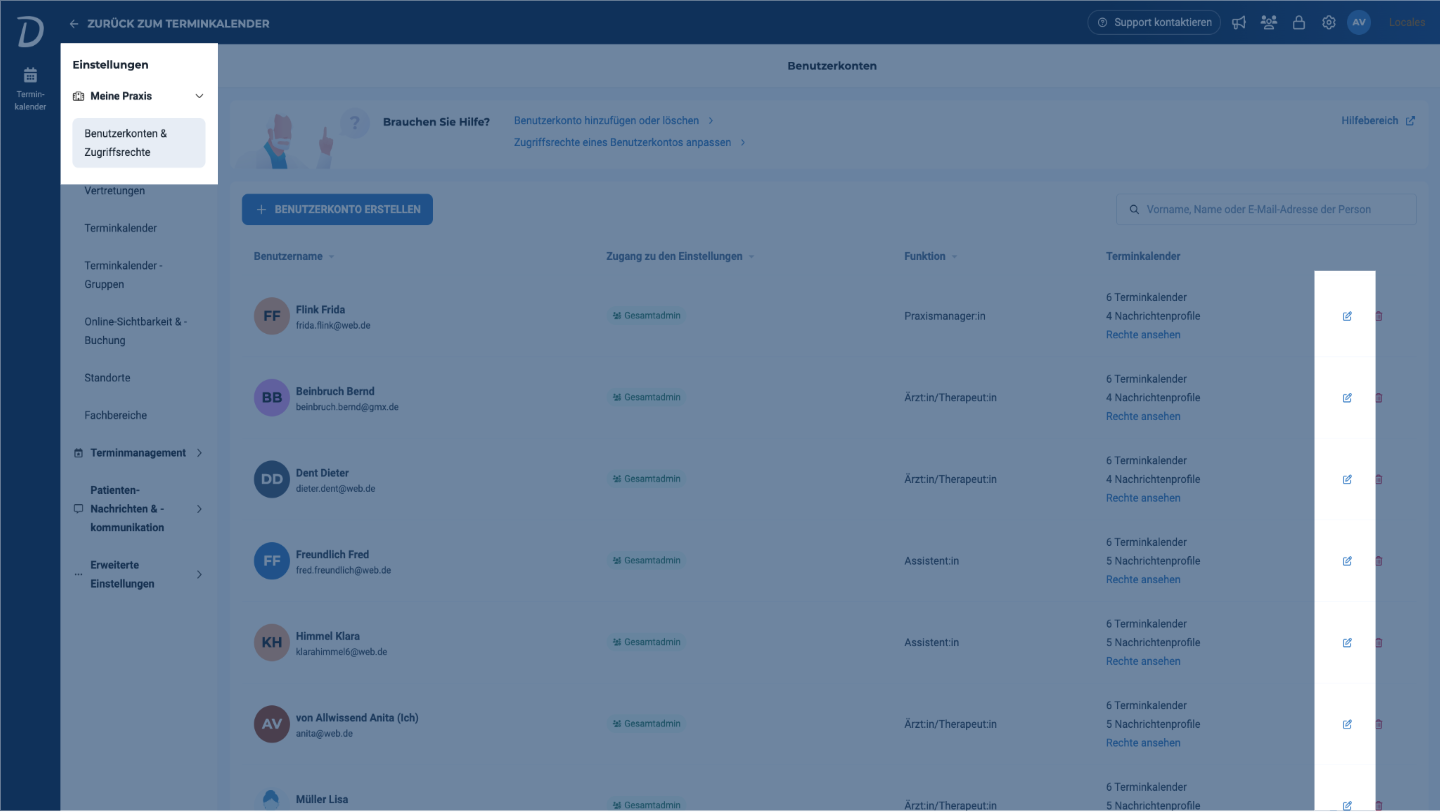Click email fred.freundlich@web.de
The height and width of the screenshot is (812, 1440).
343,571
